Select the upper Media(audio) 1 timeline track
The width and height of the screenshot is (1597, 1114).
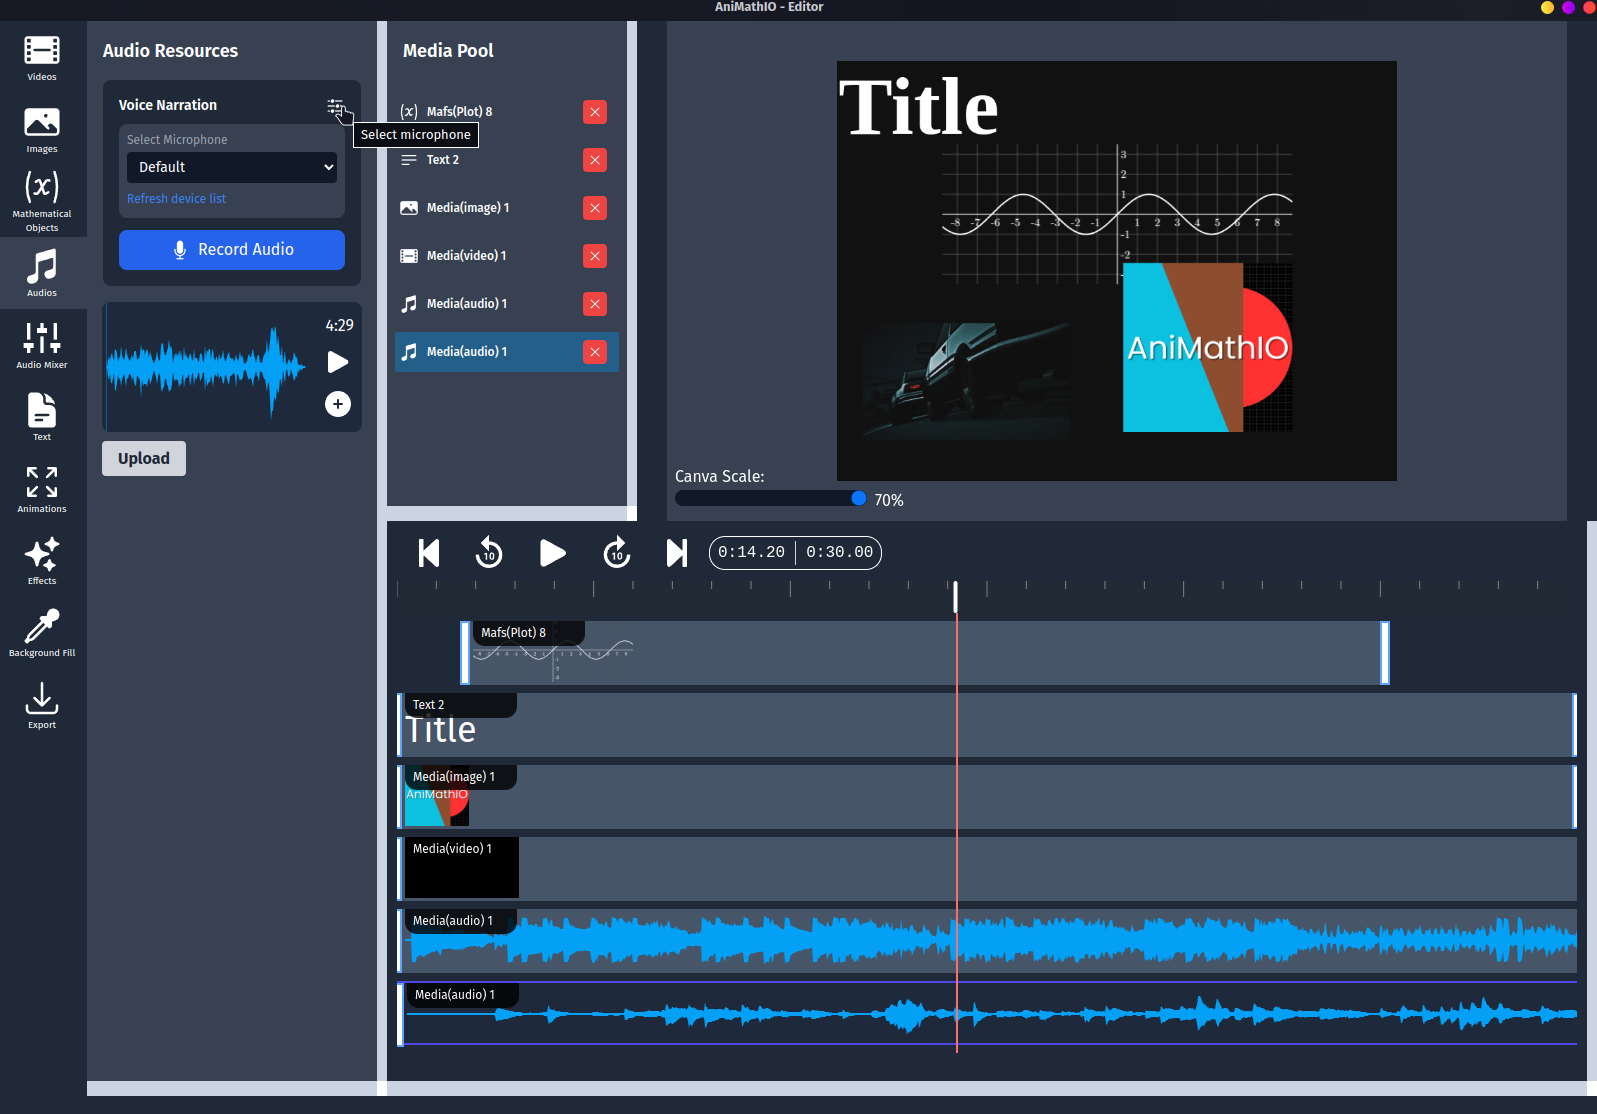coord(987,941)
